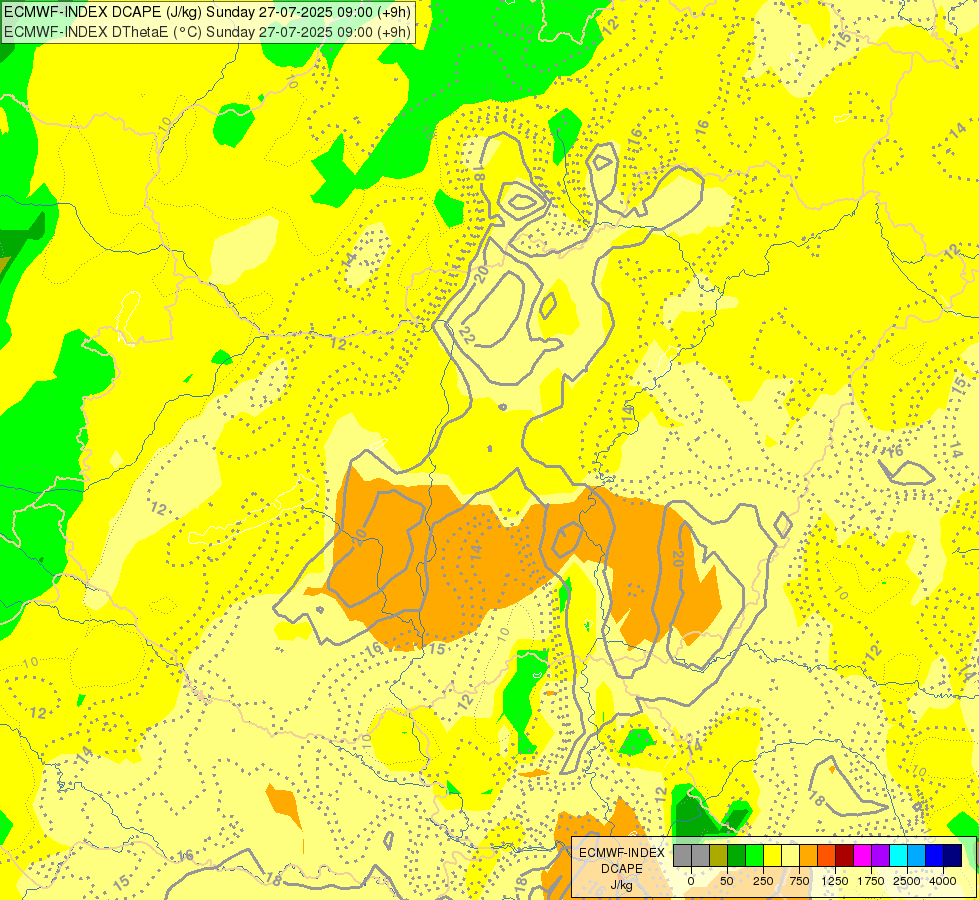Click the purple legend swatch
The width and height of the screenshot is (979, 900).
coord(880,855)
